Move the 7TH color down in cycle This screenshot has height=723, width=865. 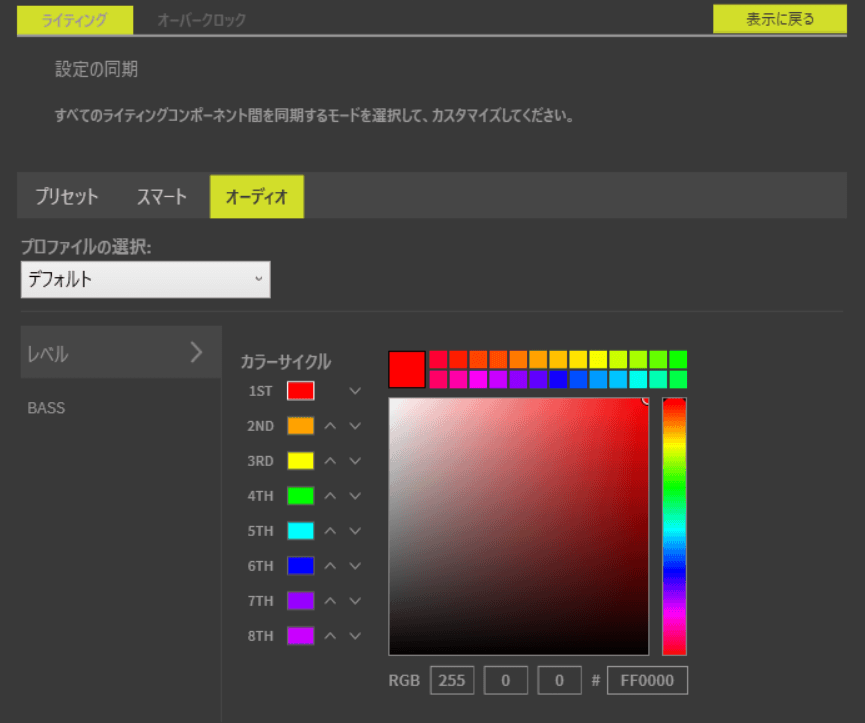(x=355, y=601)
